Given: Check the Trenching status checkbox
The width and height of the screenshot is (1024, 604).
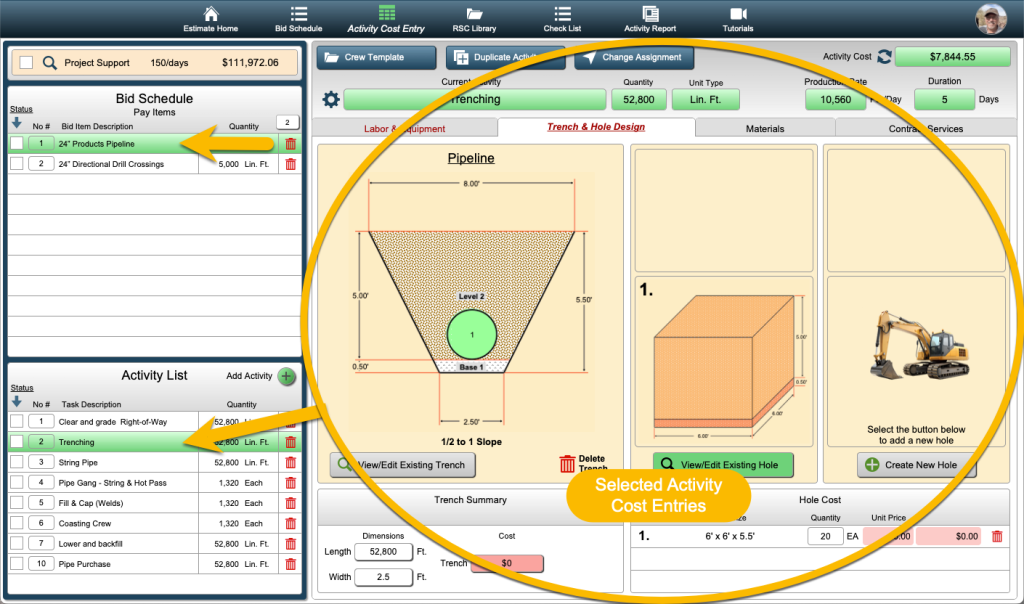Looking at the screenshot, I should point(17,442).
